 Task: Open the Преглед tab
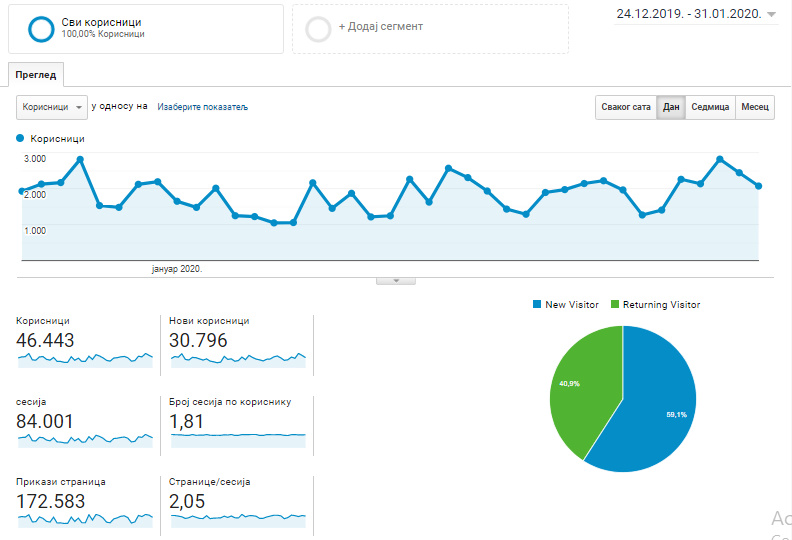(x=36, y=75)
